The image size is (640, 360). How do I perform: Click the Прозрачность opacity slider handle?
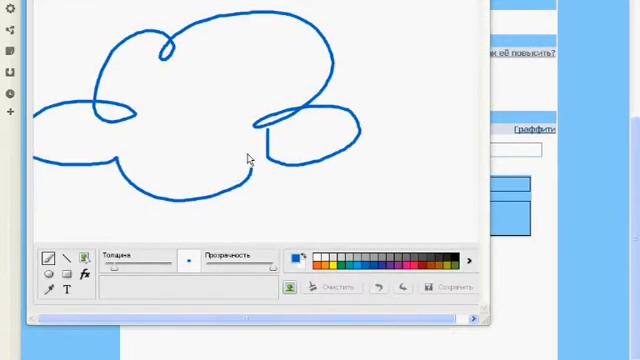coord(273,267)
